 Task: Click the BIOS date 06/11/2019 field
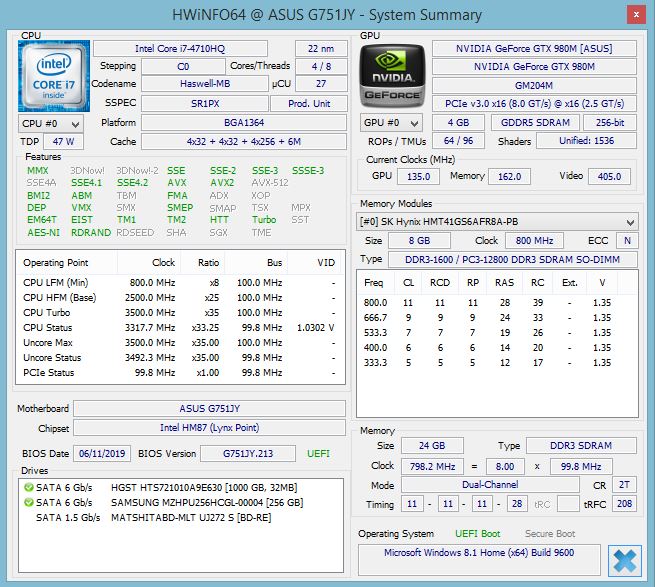pyautogui.click(x=102, y=454)
